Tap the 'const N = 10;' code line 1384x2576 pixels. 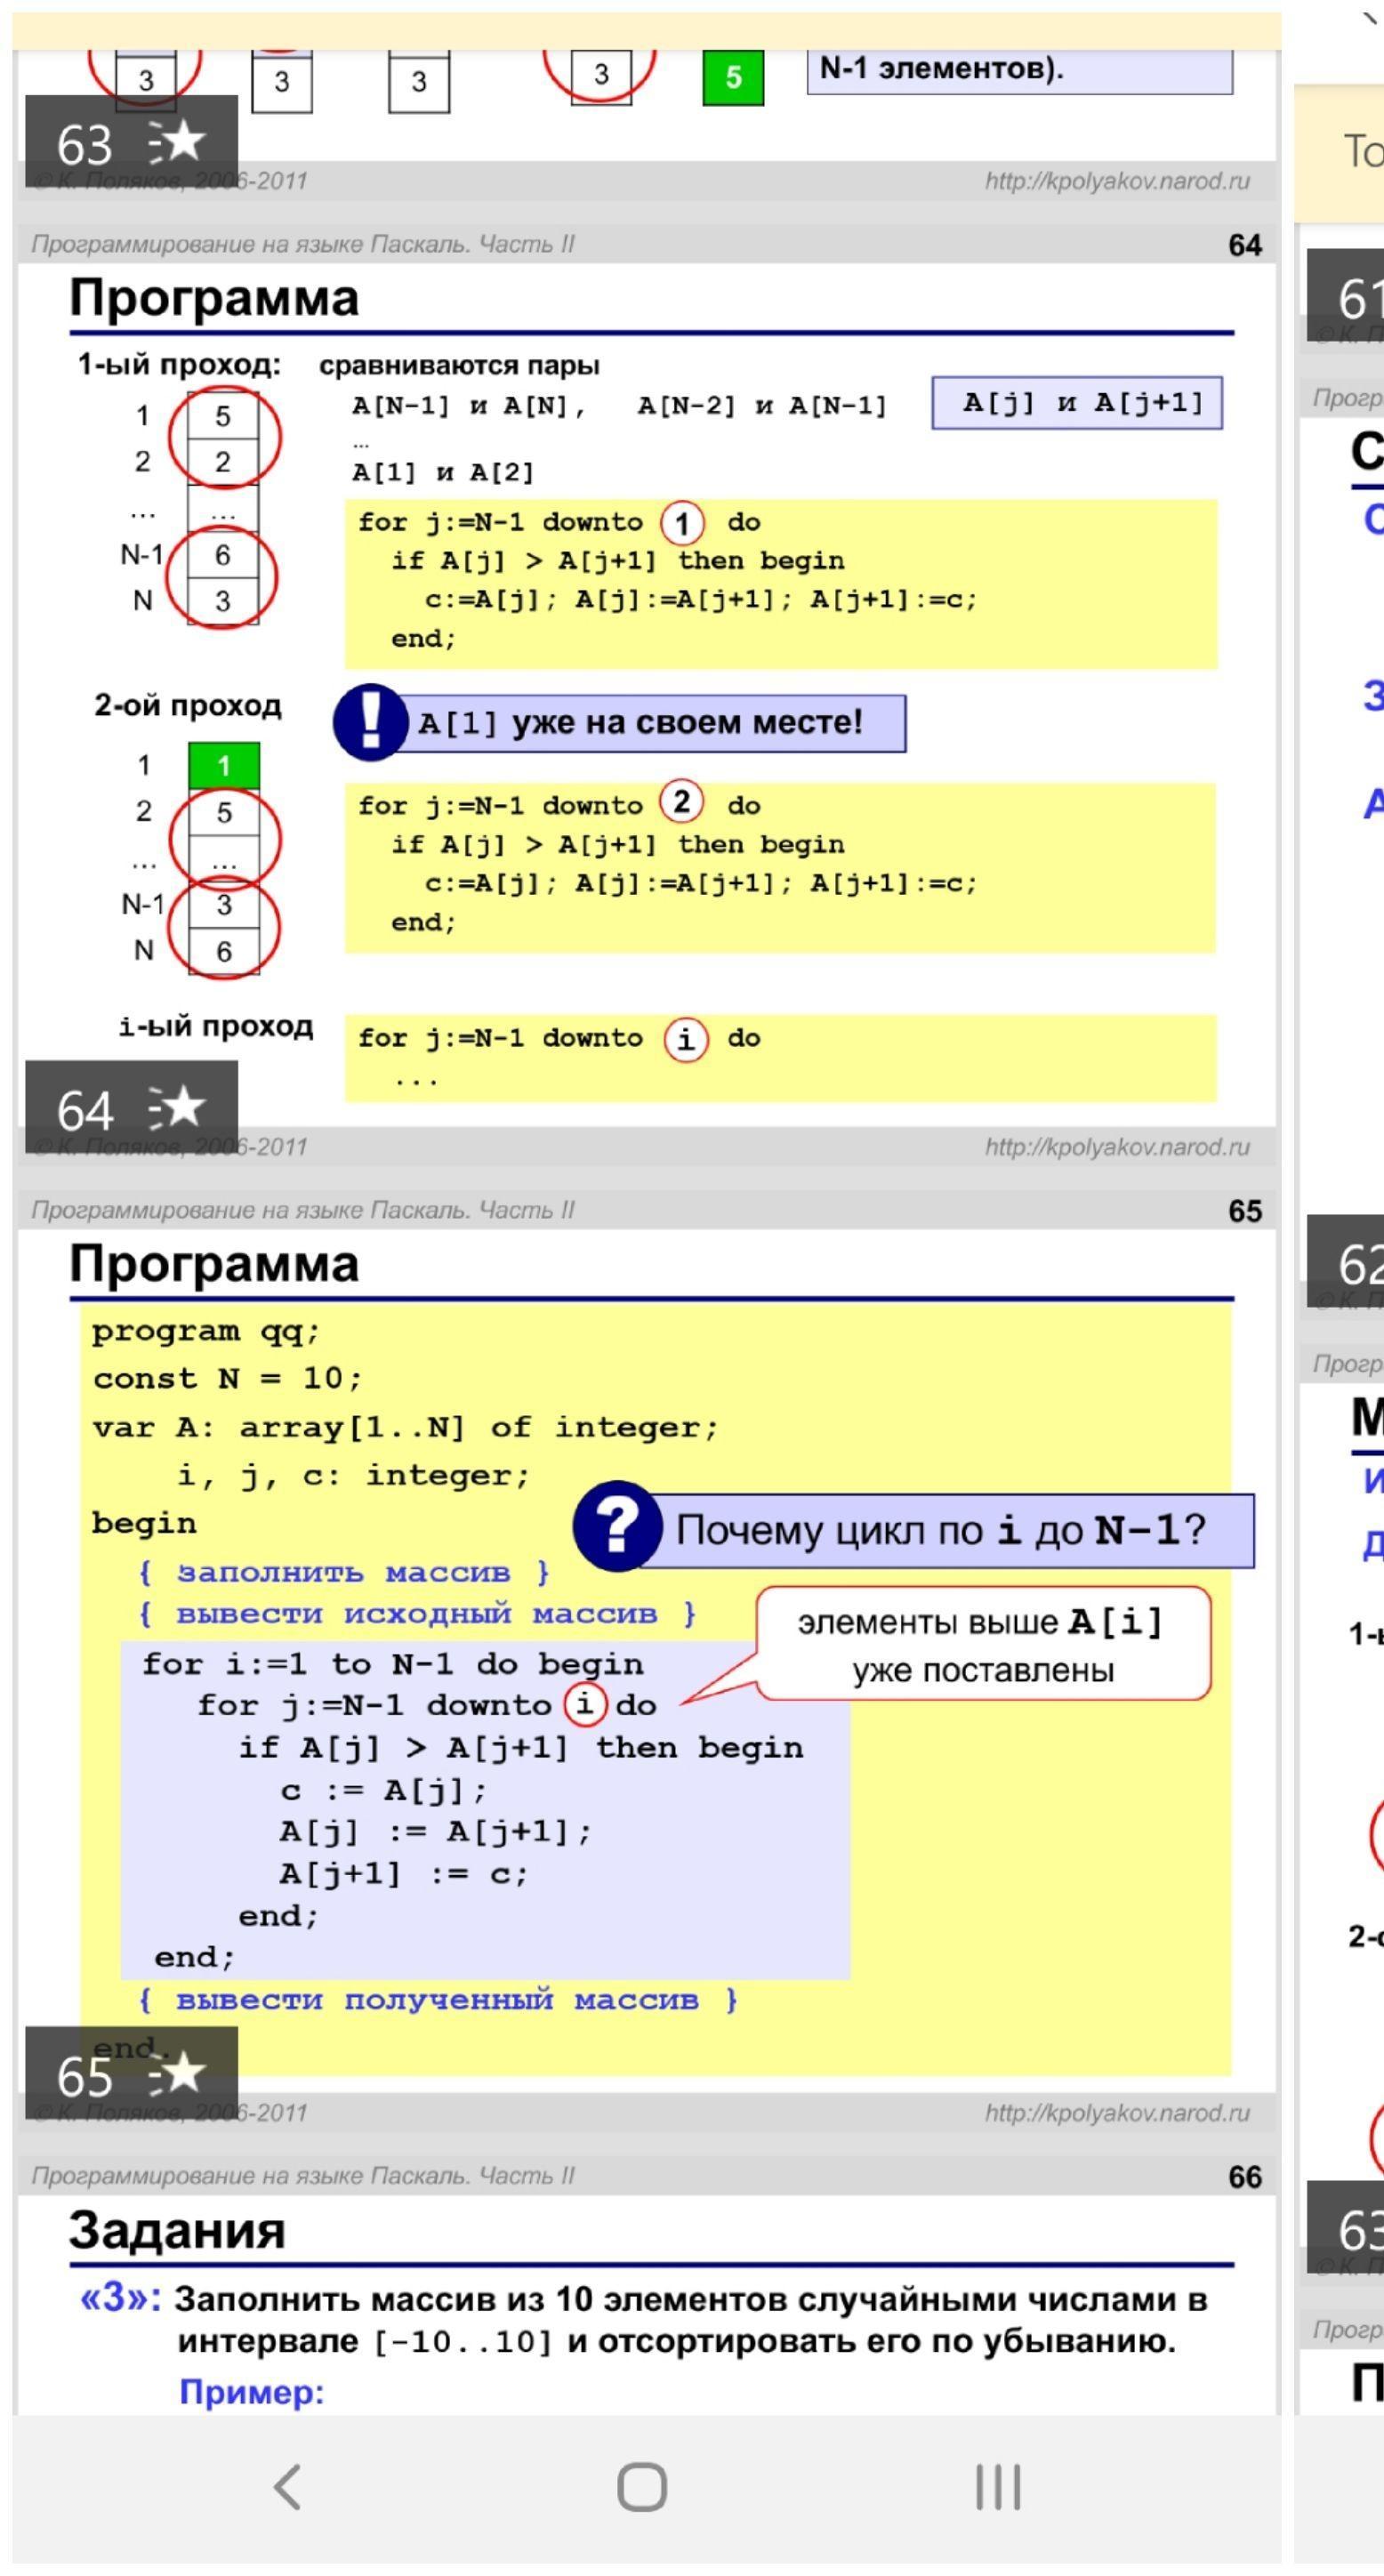[x=227, y=1379]
